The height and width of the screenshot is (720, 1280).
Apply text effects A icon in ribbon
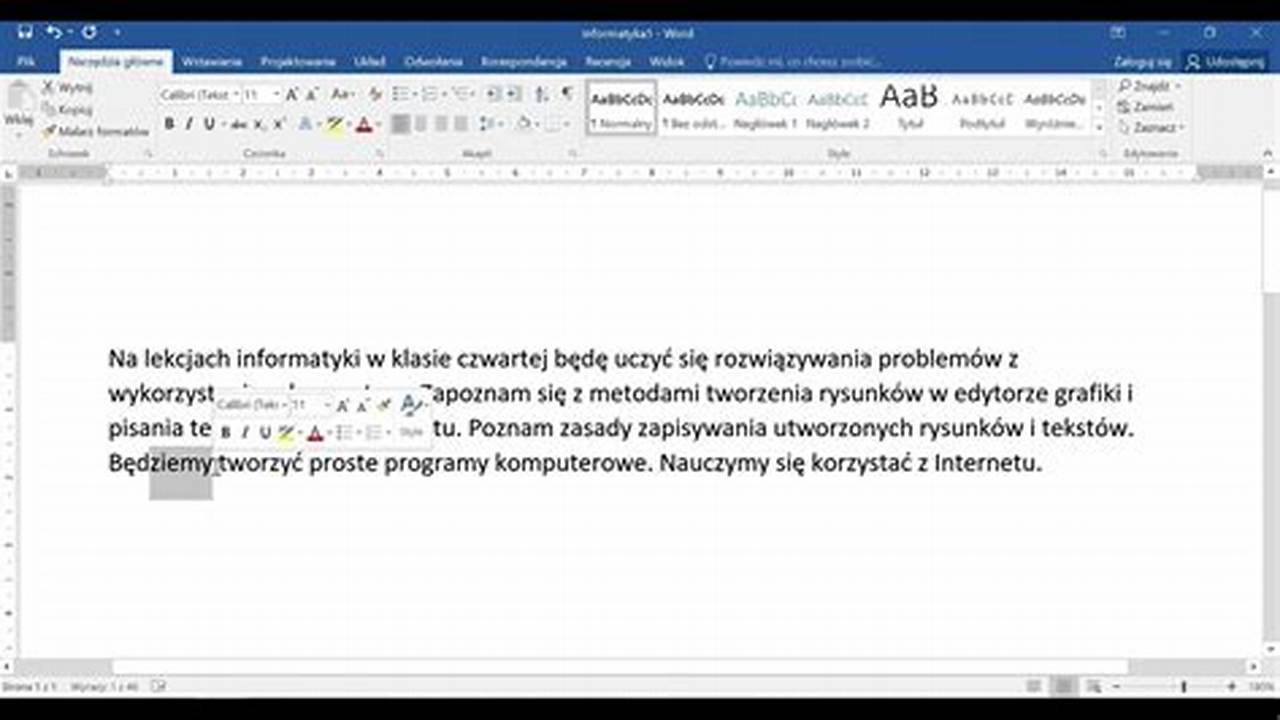point(307,124)
